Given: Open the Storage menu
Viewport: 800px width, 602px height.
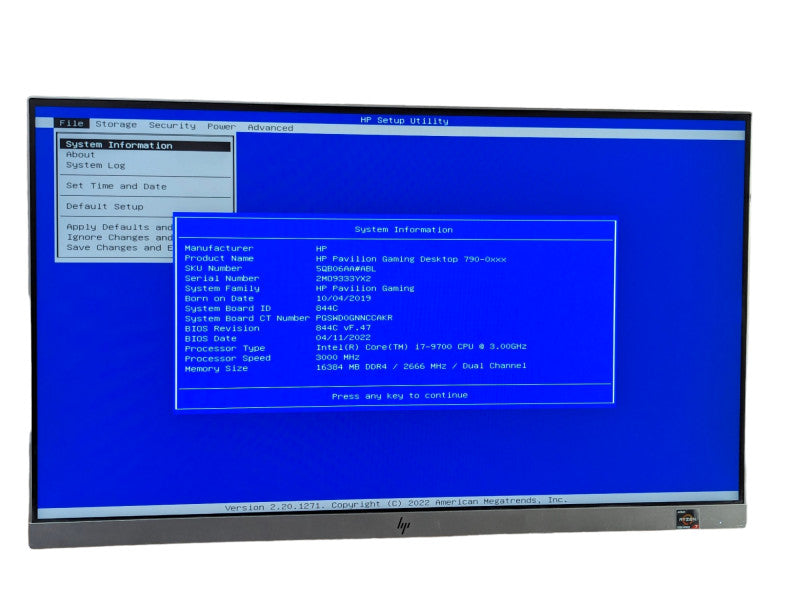Looking at the screenshot, I should tap(116, 124).
